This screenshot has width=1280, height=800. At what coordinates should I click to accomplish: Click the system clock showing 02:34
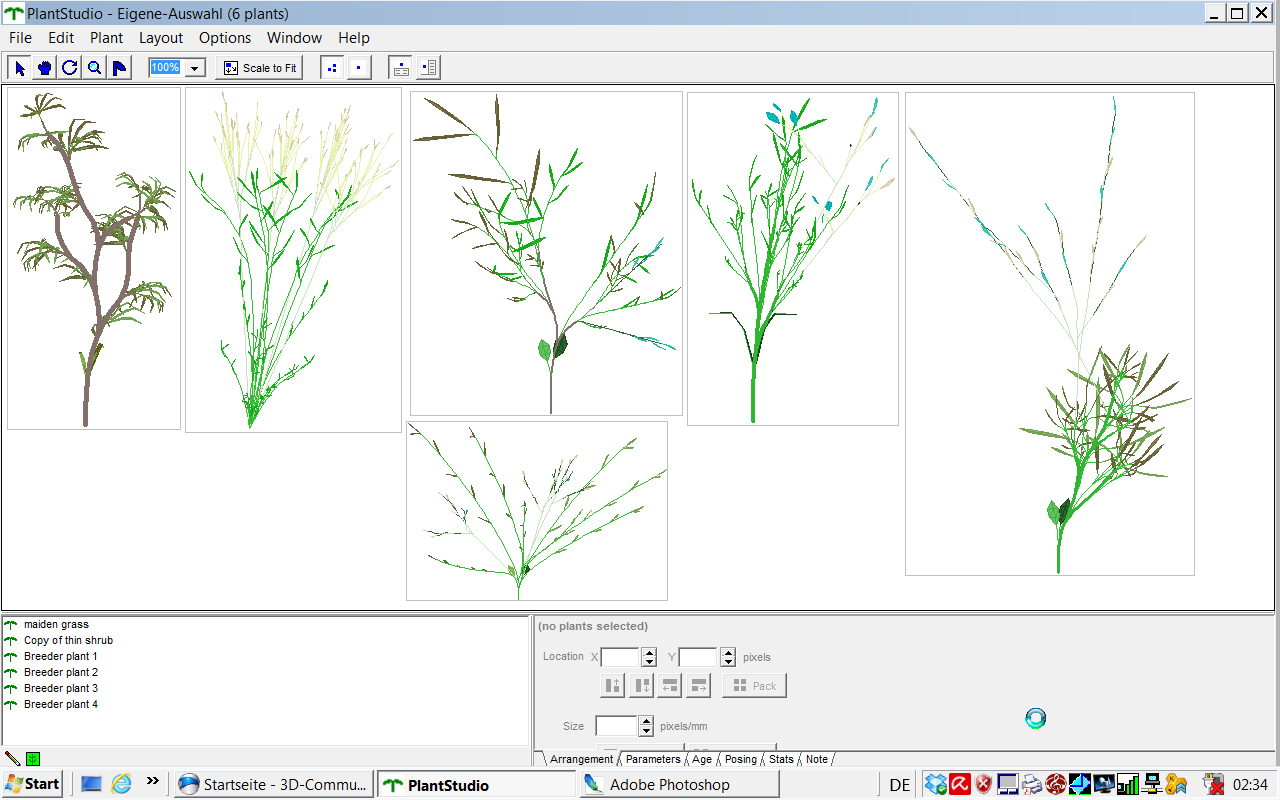tap(1251, 785)
